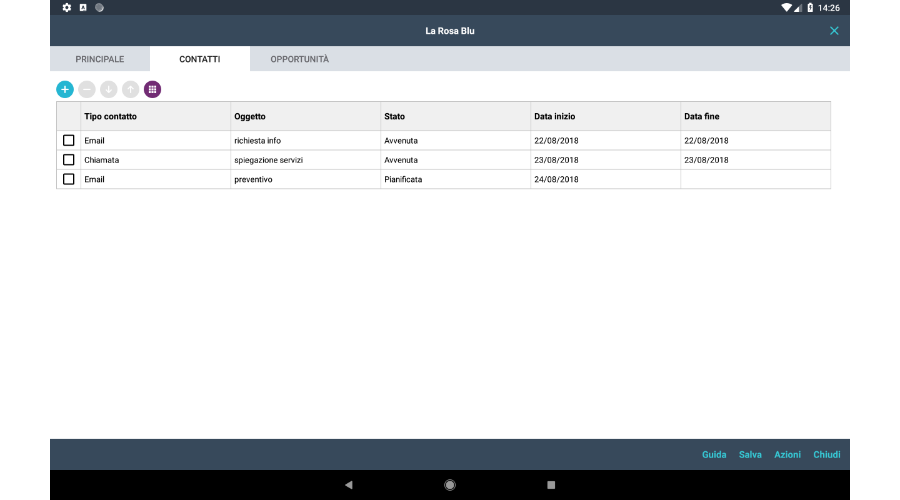
Task: Click the Chiudi button
Action: [x=827, y=455]
